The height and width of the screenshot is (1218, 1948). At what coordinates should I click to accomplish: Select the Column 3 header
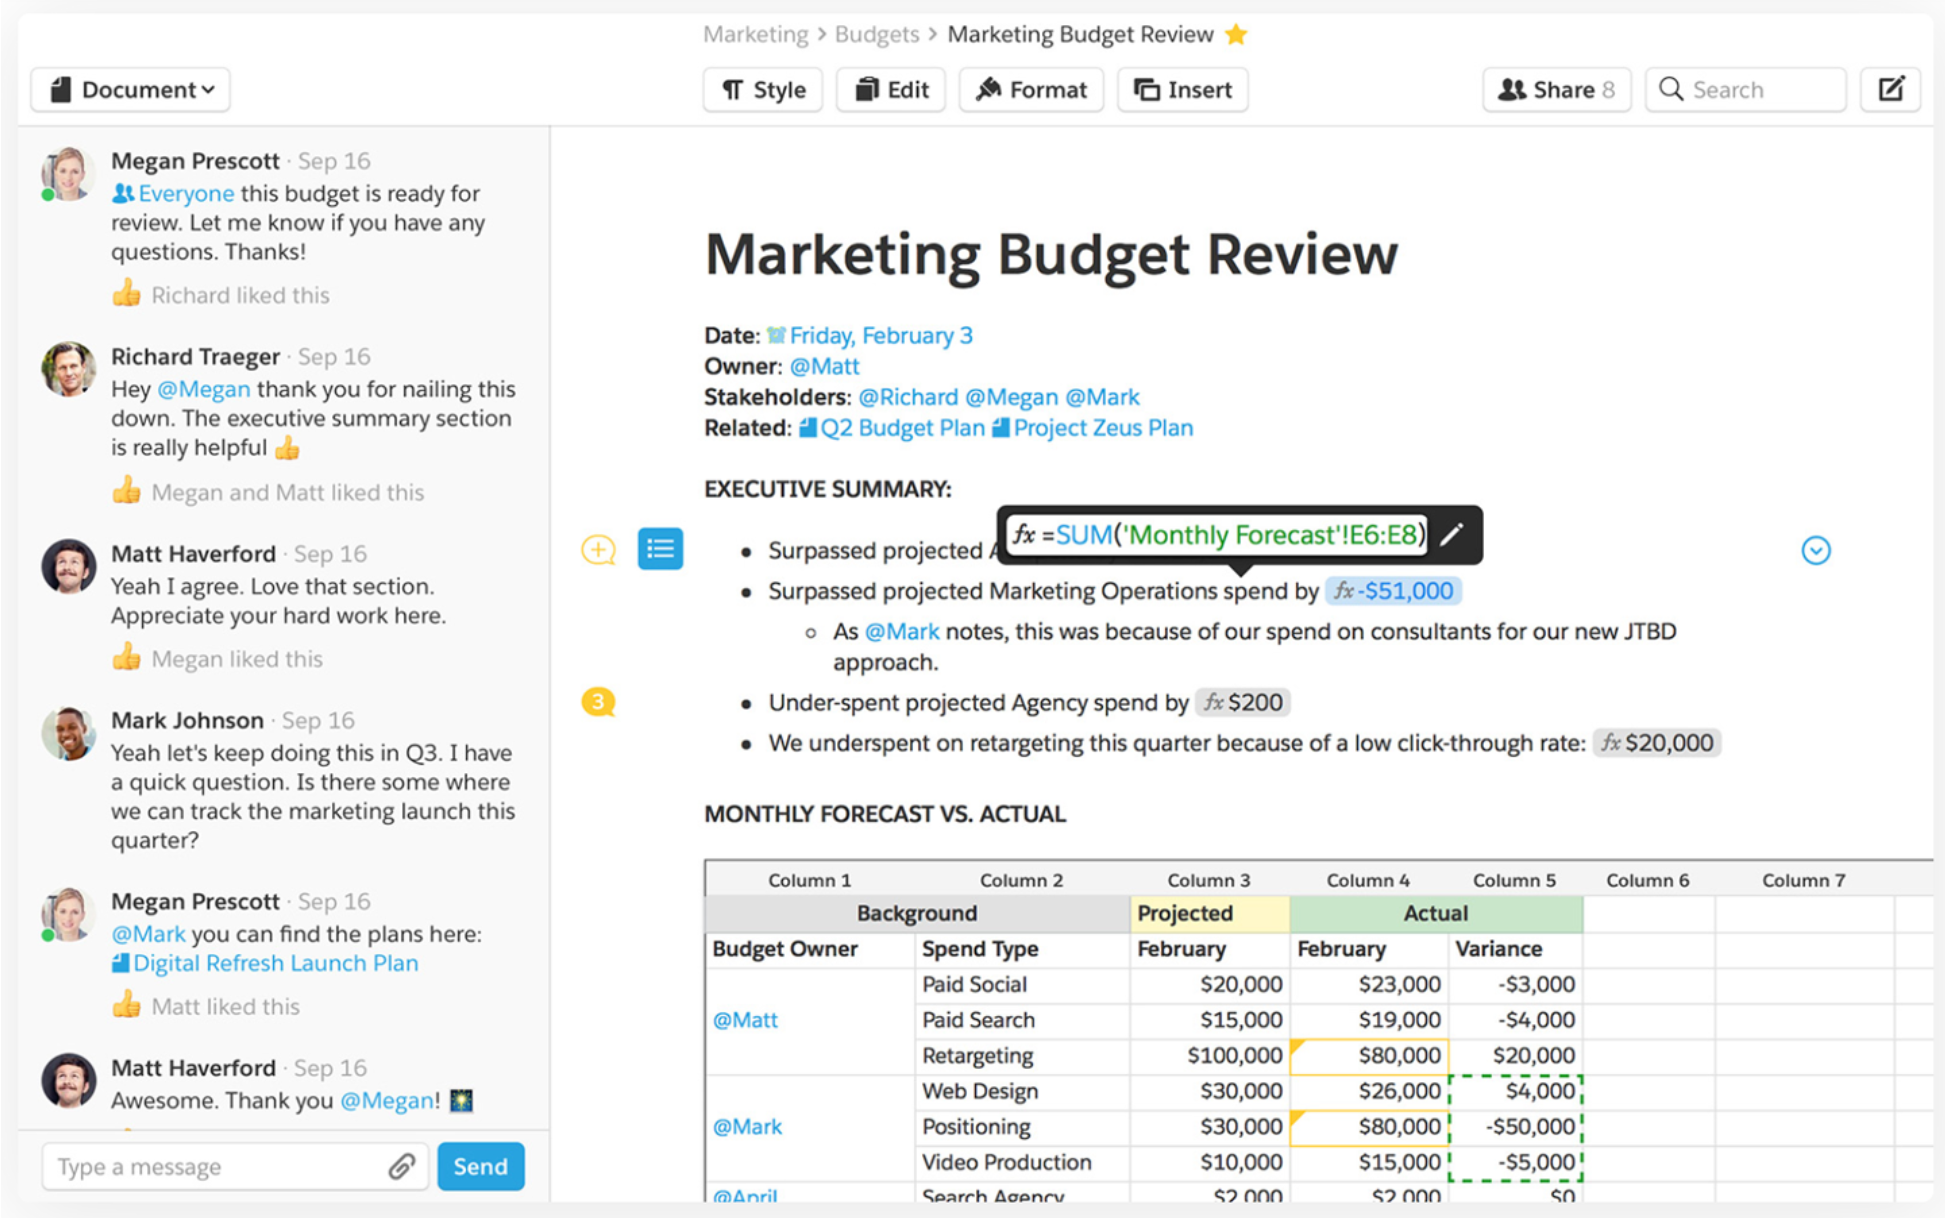tap(1209, 880)
